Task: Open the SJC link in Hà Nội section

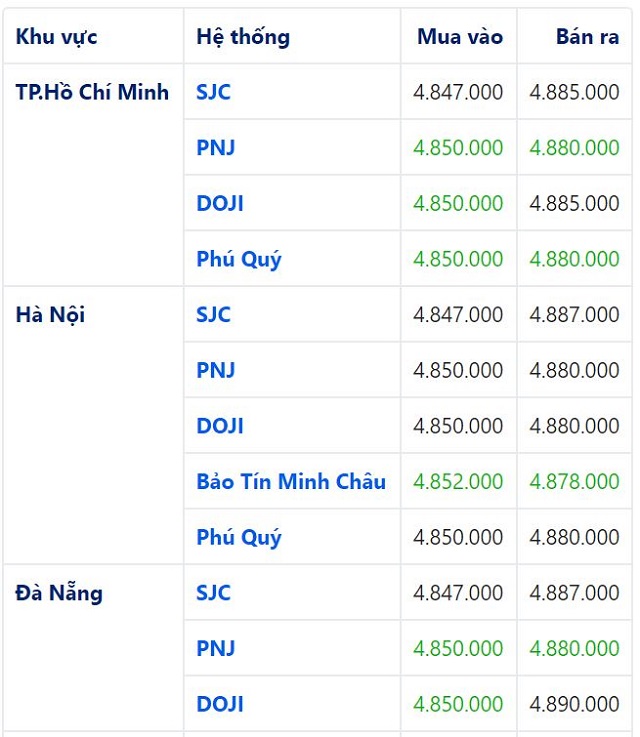Action: click(x=213, y=314)
